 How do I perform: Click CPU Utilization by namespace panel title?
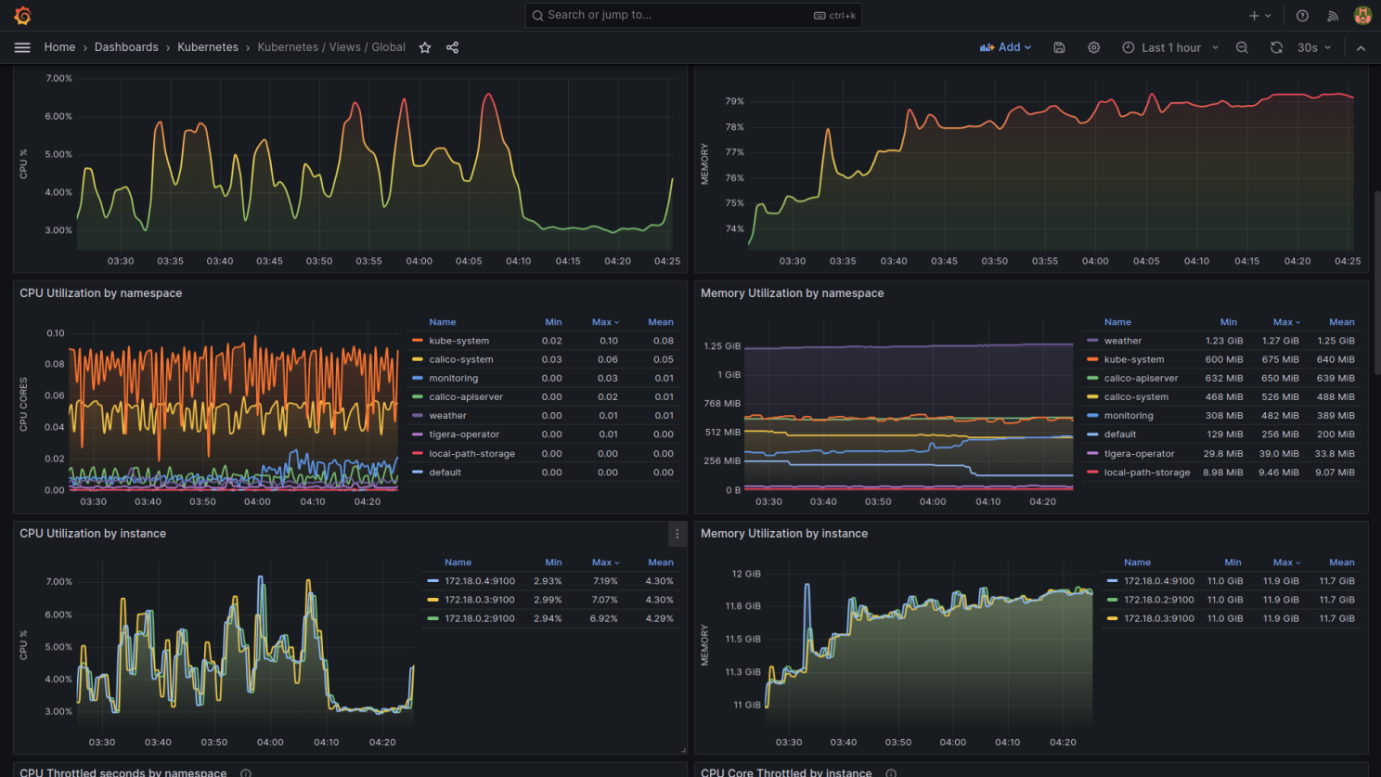tap(101, 293)
